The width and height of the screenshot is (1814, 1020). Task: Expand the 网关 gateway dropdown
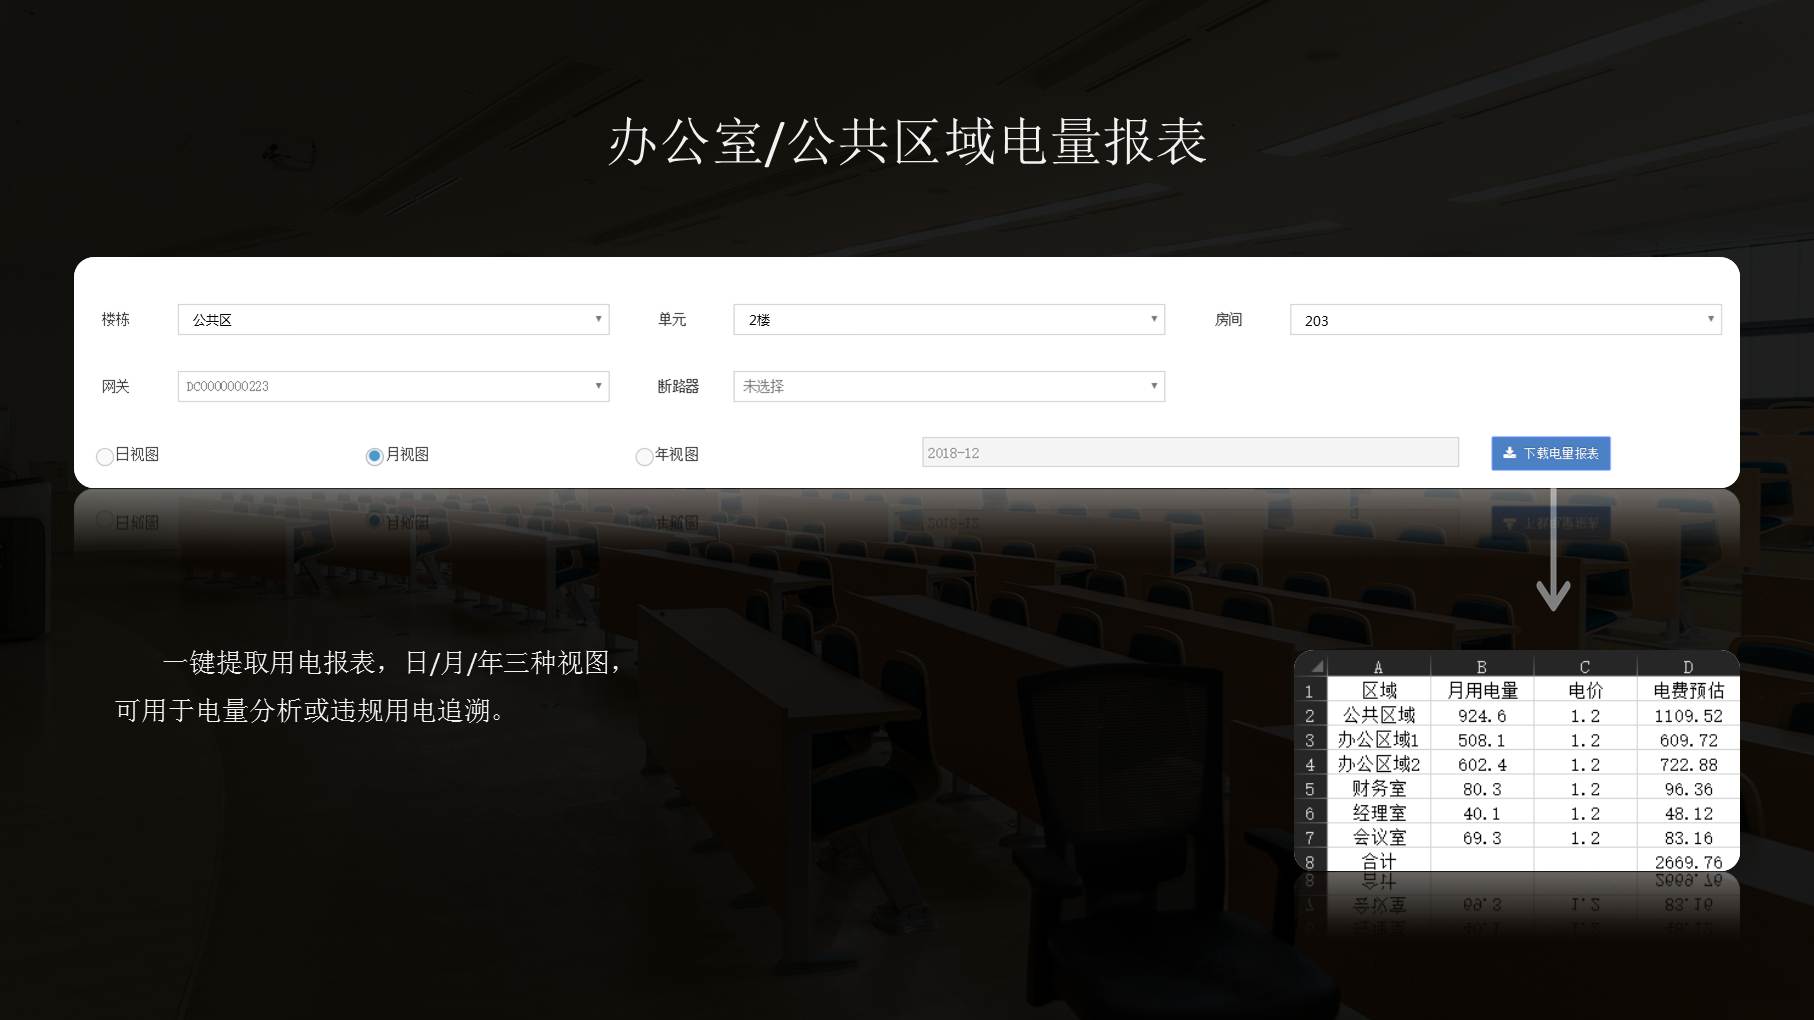(393, 386)
